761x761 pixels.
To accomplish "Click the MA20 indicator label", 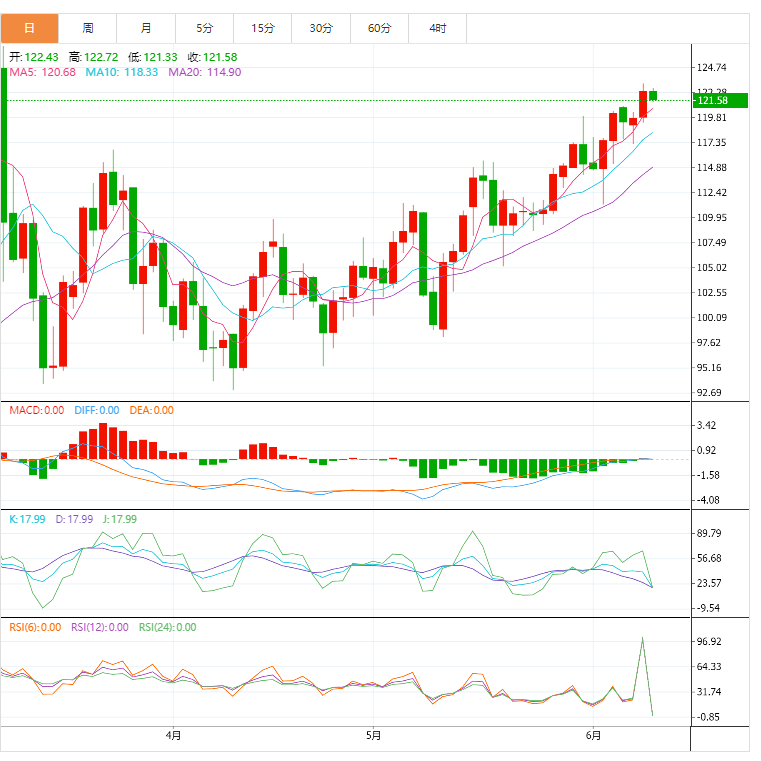I will tap(205, 72).
